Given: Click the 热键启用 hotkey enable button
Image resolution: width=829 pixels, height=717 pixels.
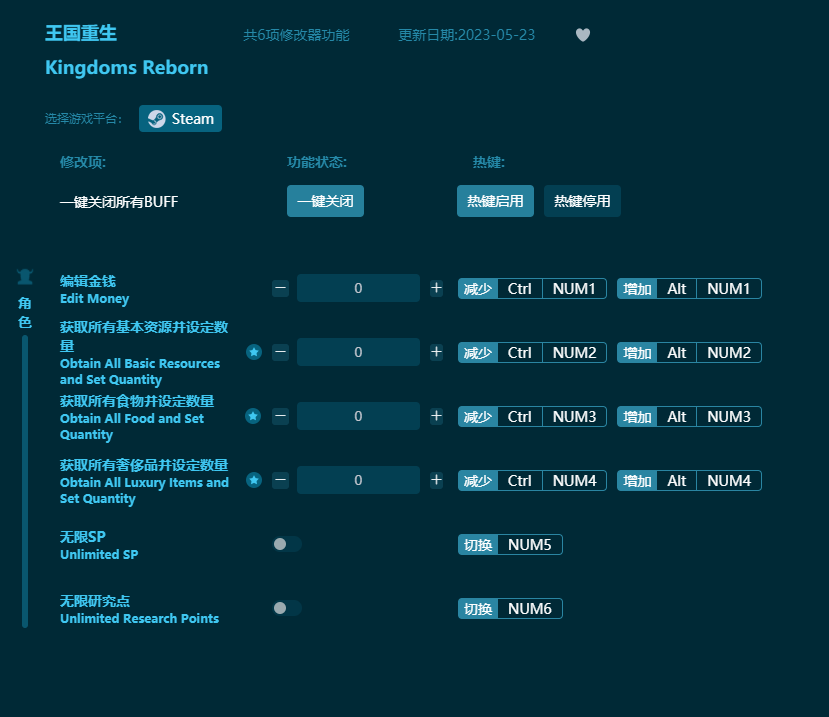Looking at the screenshot, I should 495,201.
